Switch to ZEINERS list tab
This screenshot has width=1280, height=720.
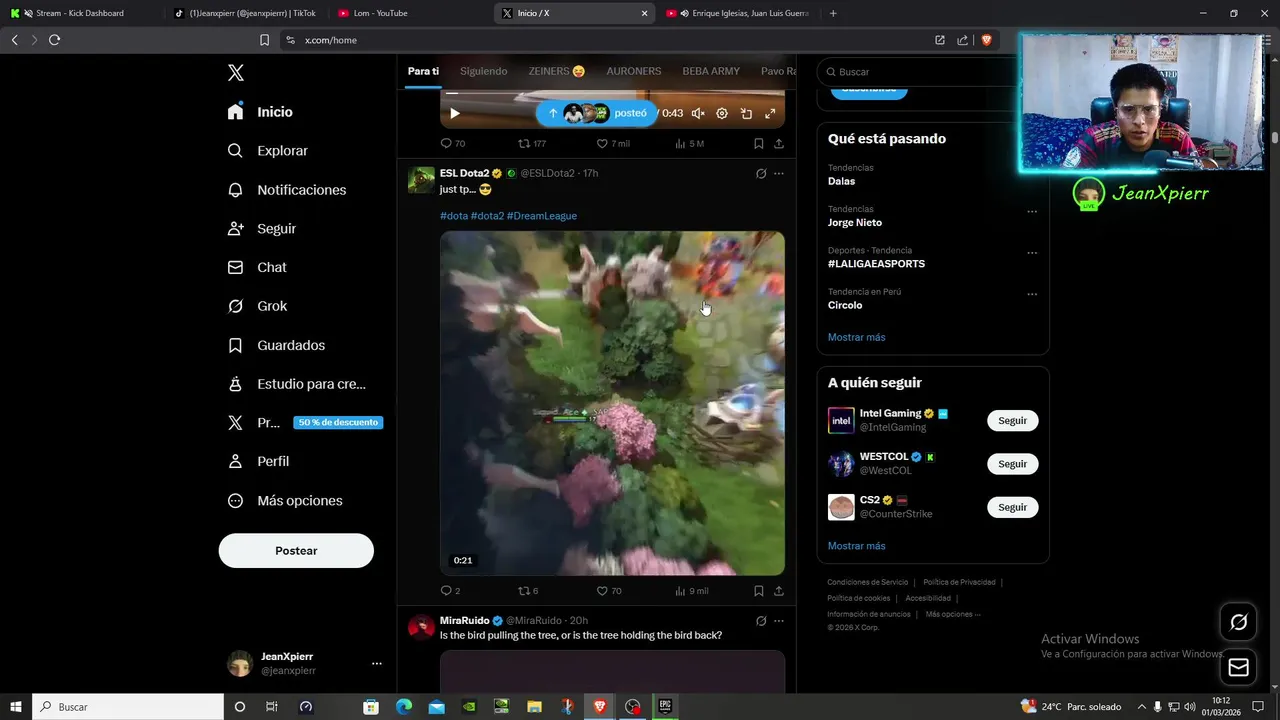[557, 71]
